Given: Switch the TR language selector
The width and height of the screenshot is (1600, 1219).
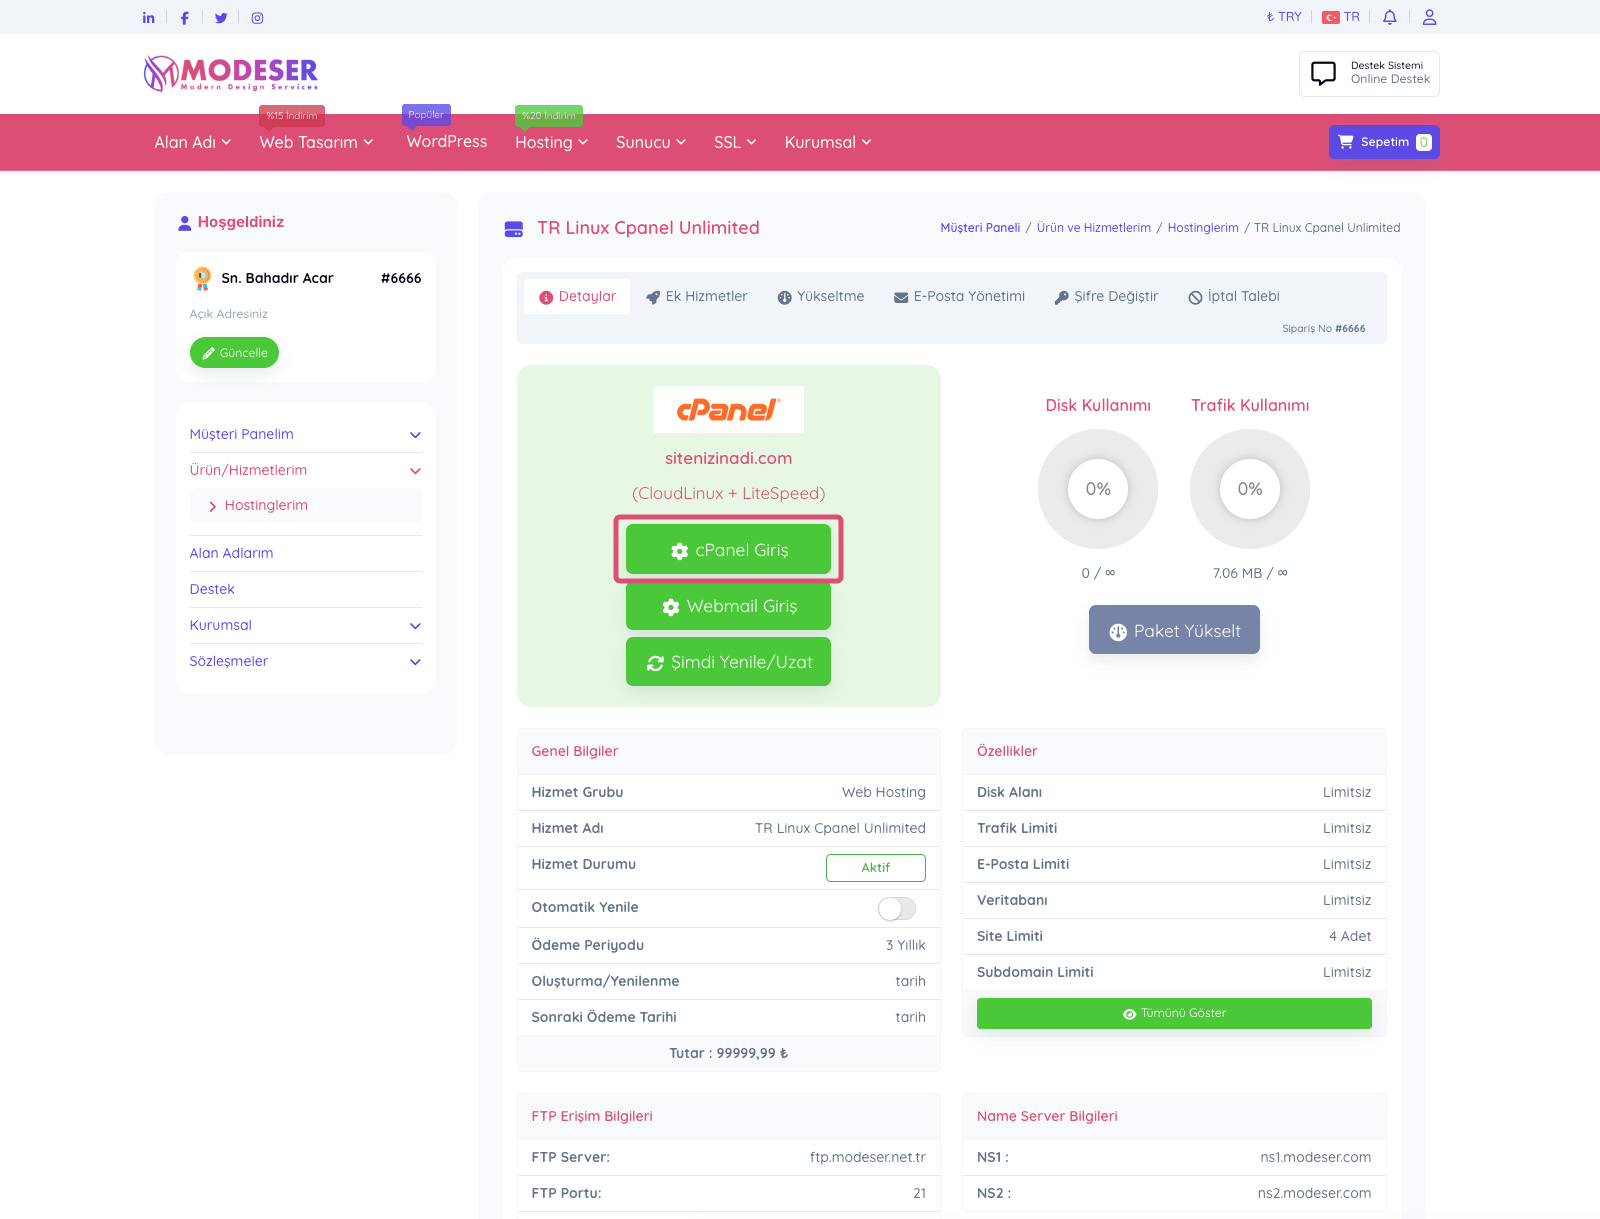Looking at the screenshot, I should pyautogui.click(x=1341, y=17).
